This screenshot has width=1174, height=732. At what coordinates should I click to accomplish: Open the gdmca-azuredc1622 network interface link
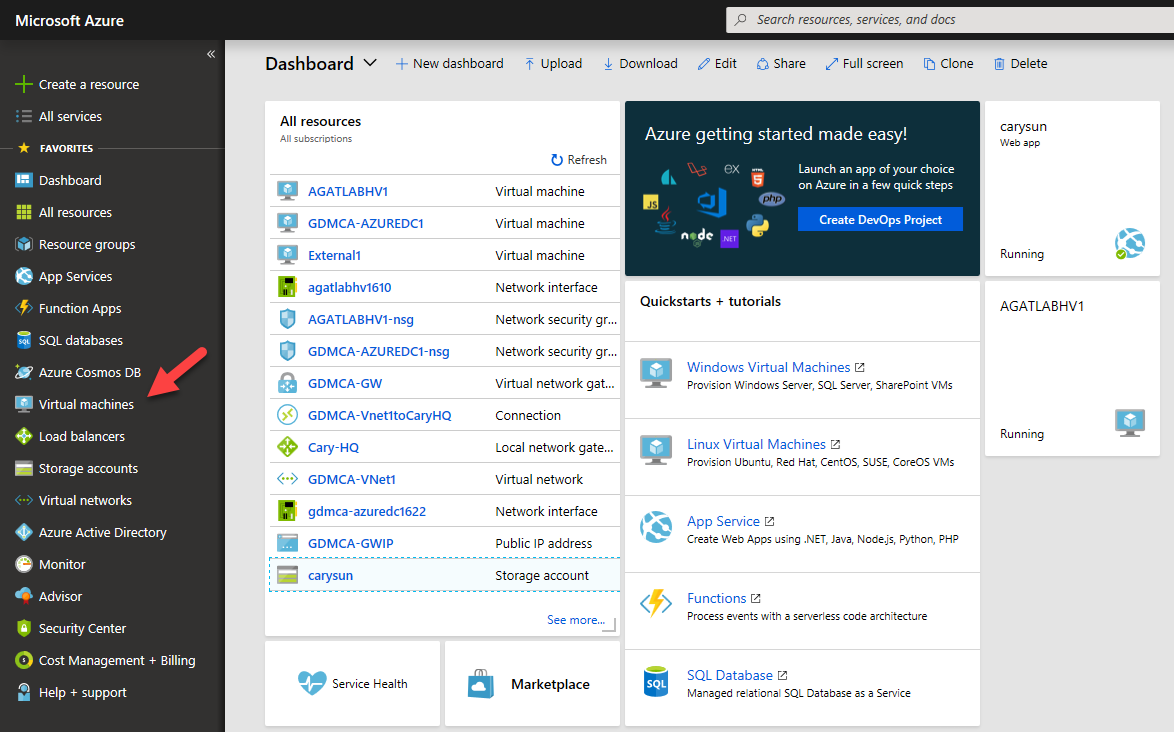[367, 511]
